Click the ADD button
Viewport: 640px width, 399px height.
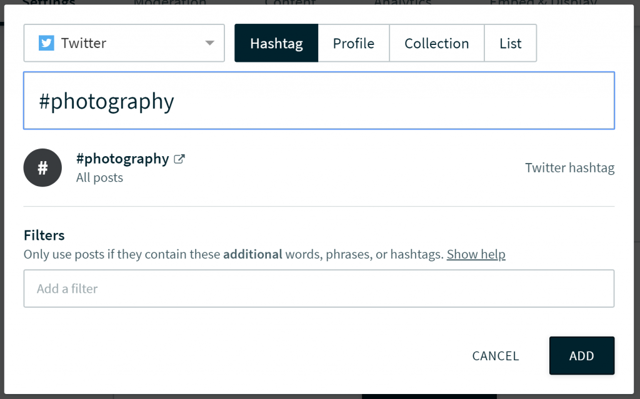point(582,356)
